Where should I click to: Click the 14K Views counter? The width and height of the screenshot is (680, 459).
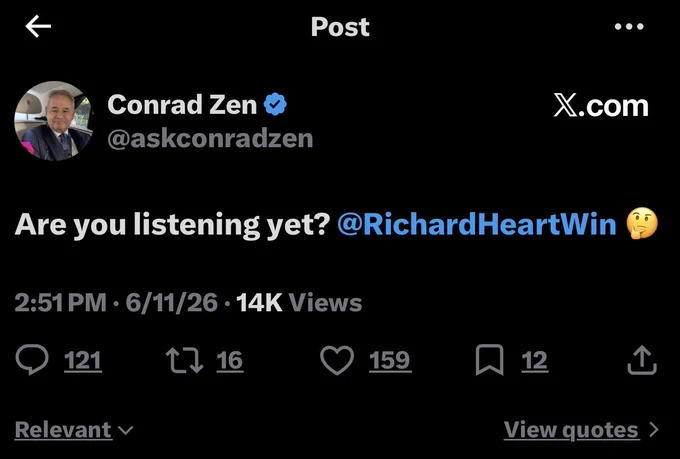click(299, 302)
